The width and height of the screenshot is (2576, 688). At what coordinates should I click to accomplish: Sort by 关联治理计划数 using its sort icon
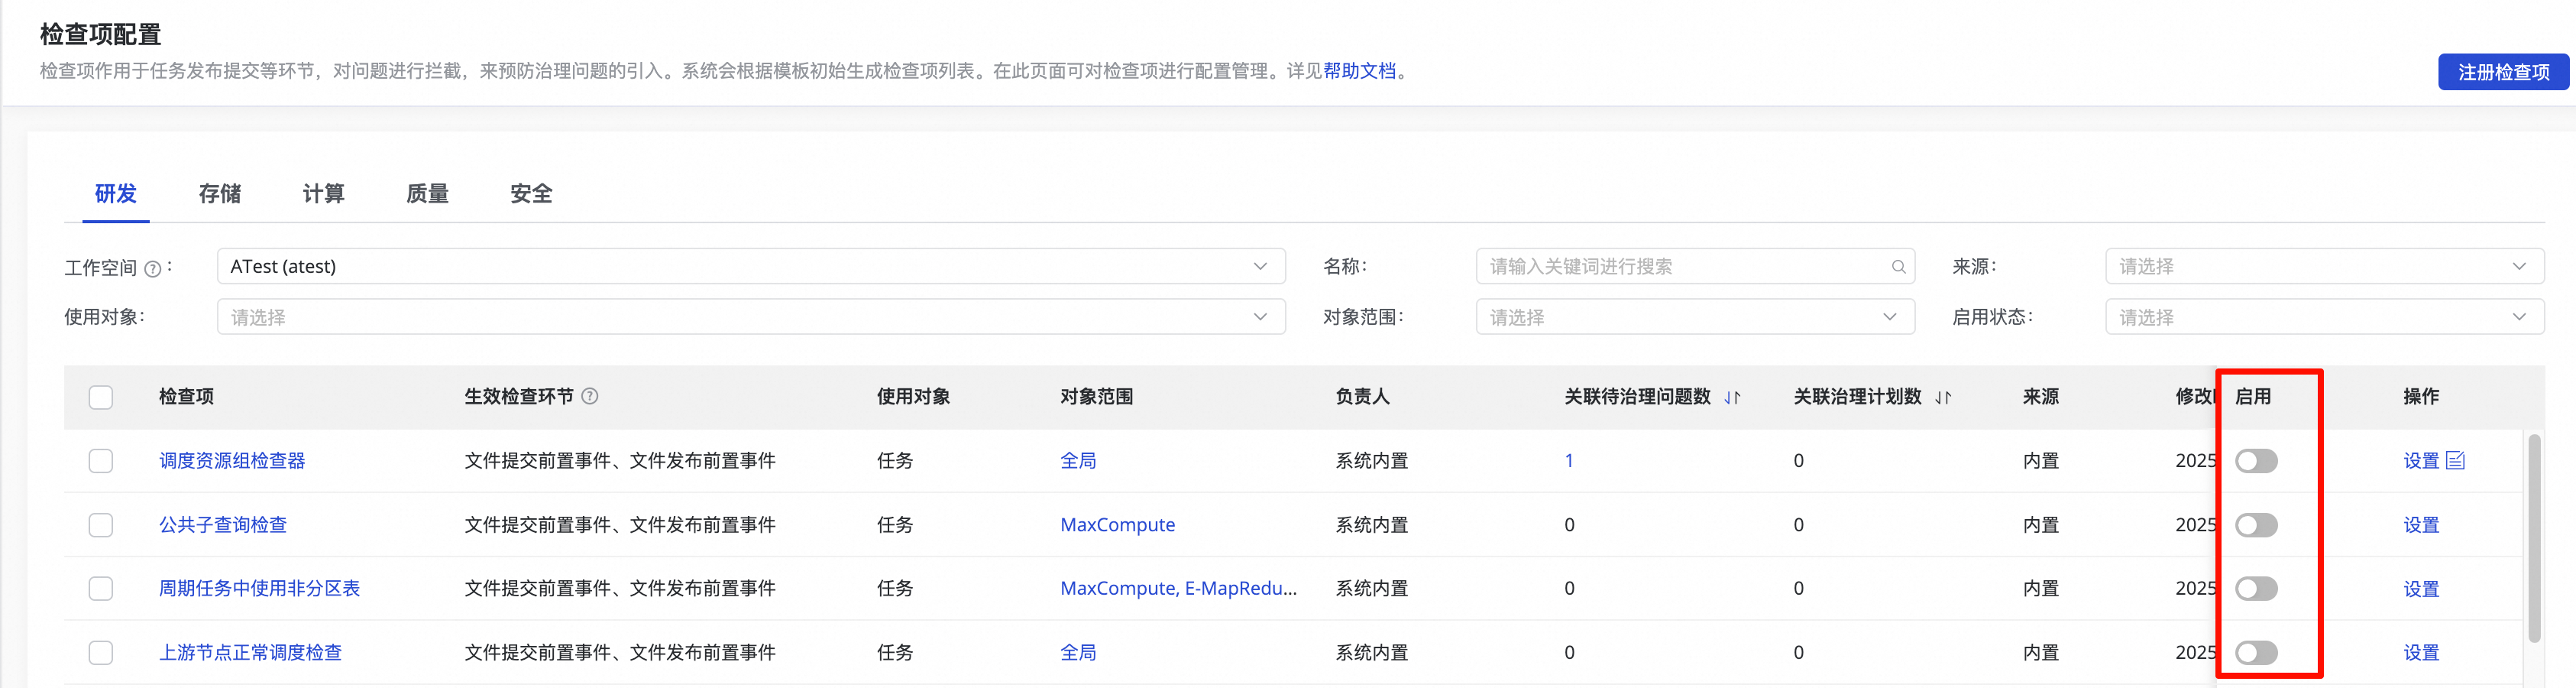[1943, 397]
